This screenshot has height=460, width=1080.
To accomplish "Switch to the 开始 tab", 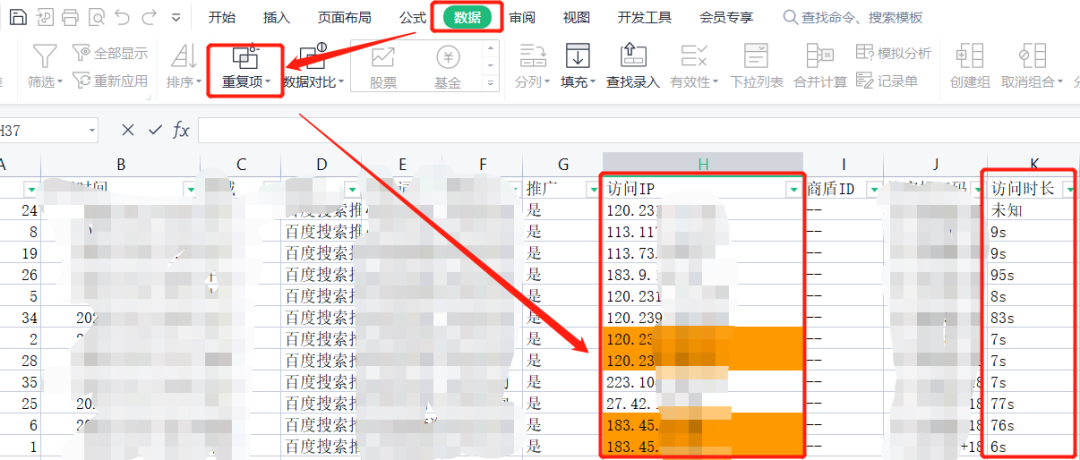I will 222,18.
